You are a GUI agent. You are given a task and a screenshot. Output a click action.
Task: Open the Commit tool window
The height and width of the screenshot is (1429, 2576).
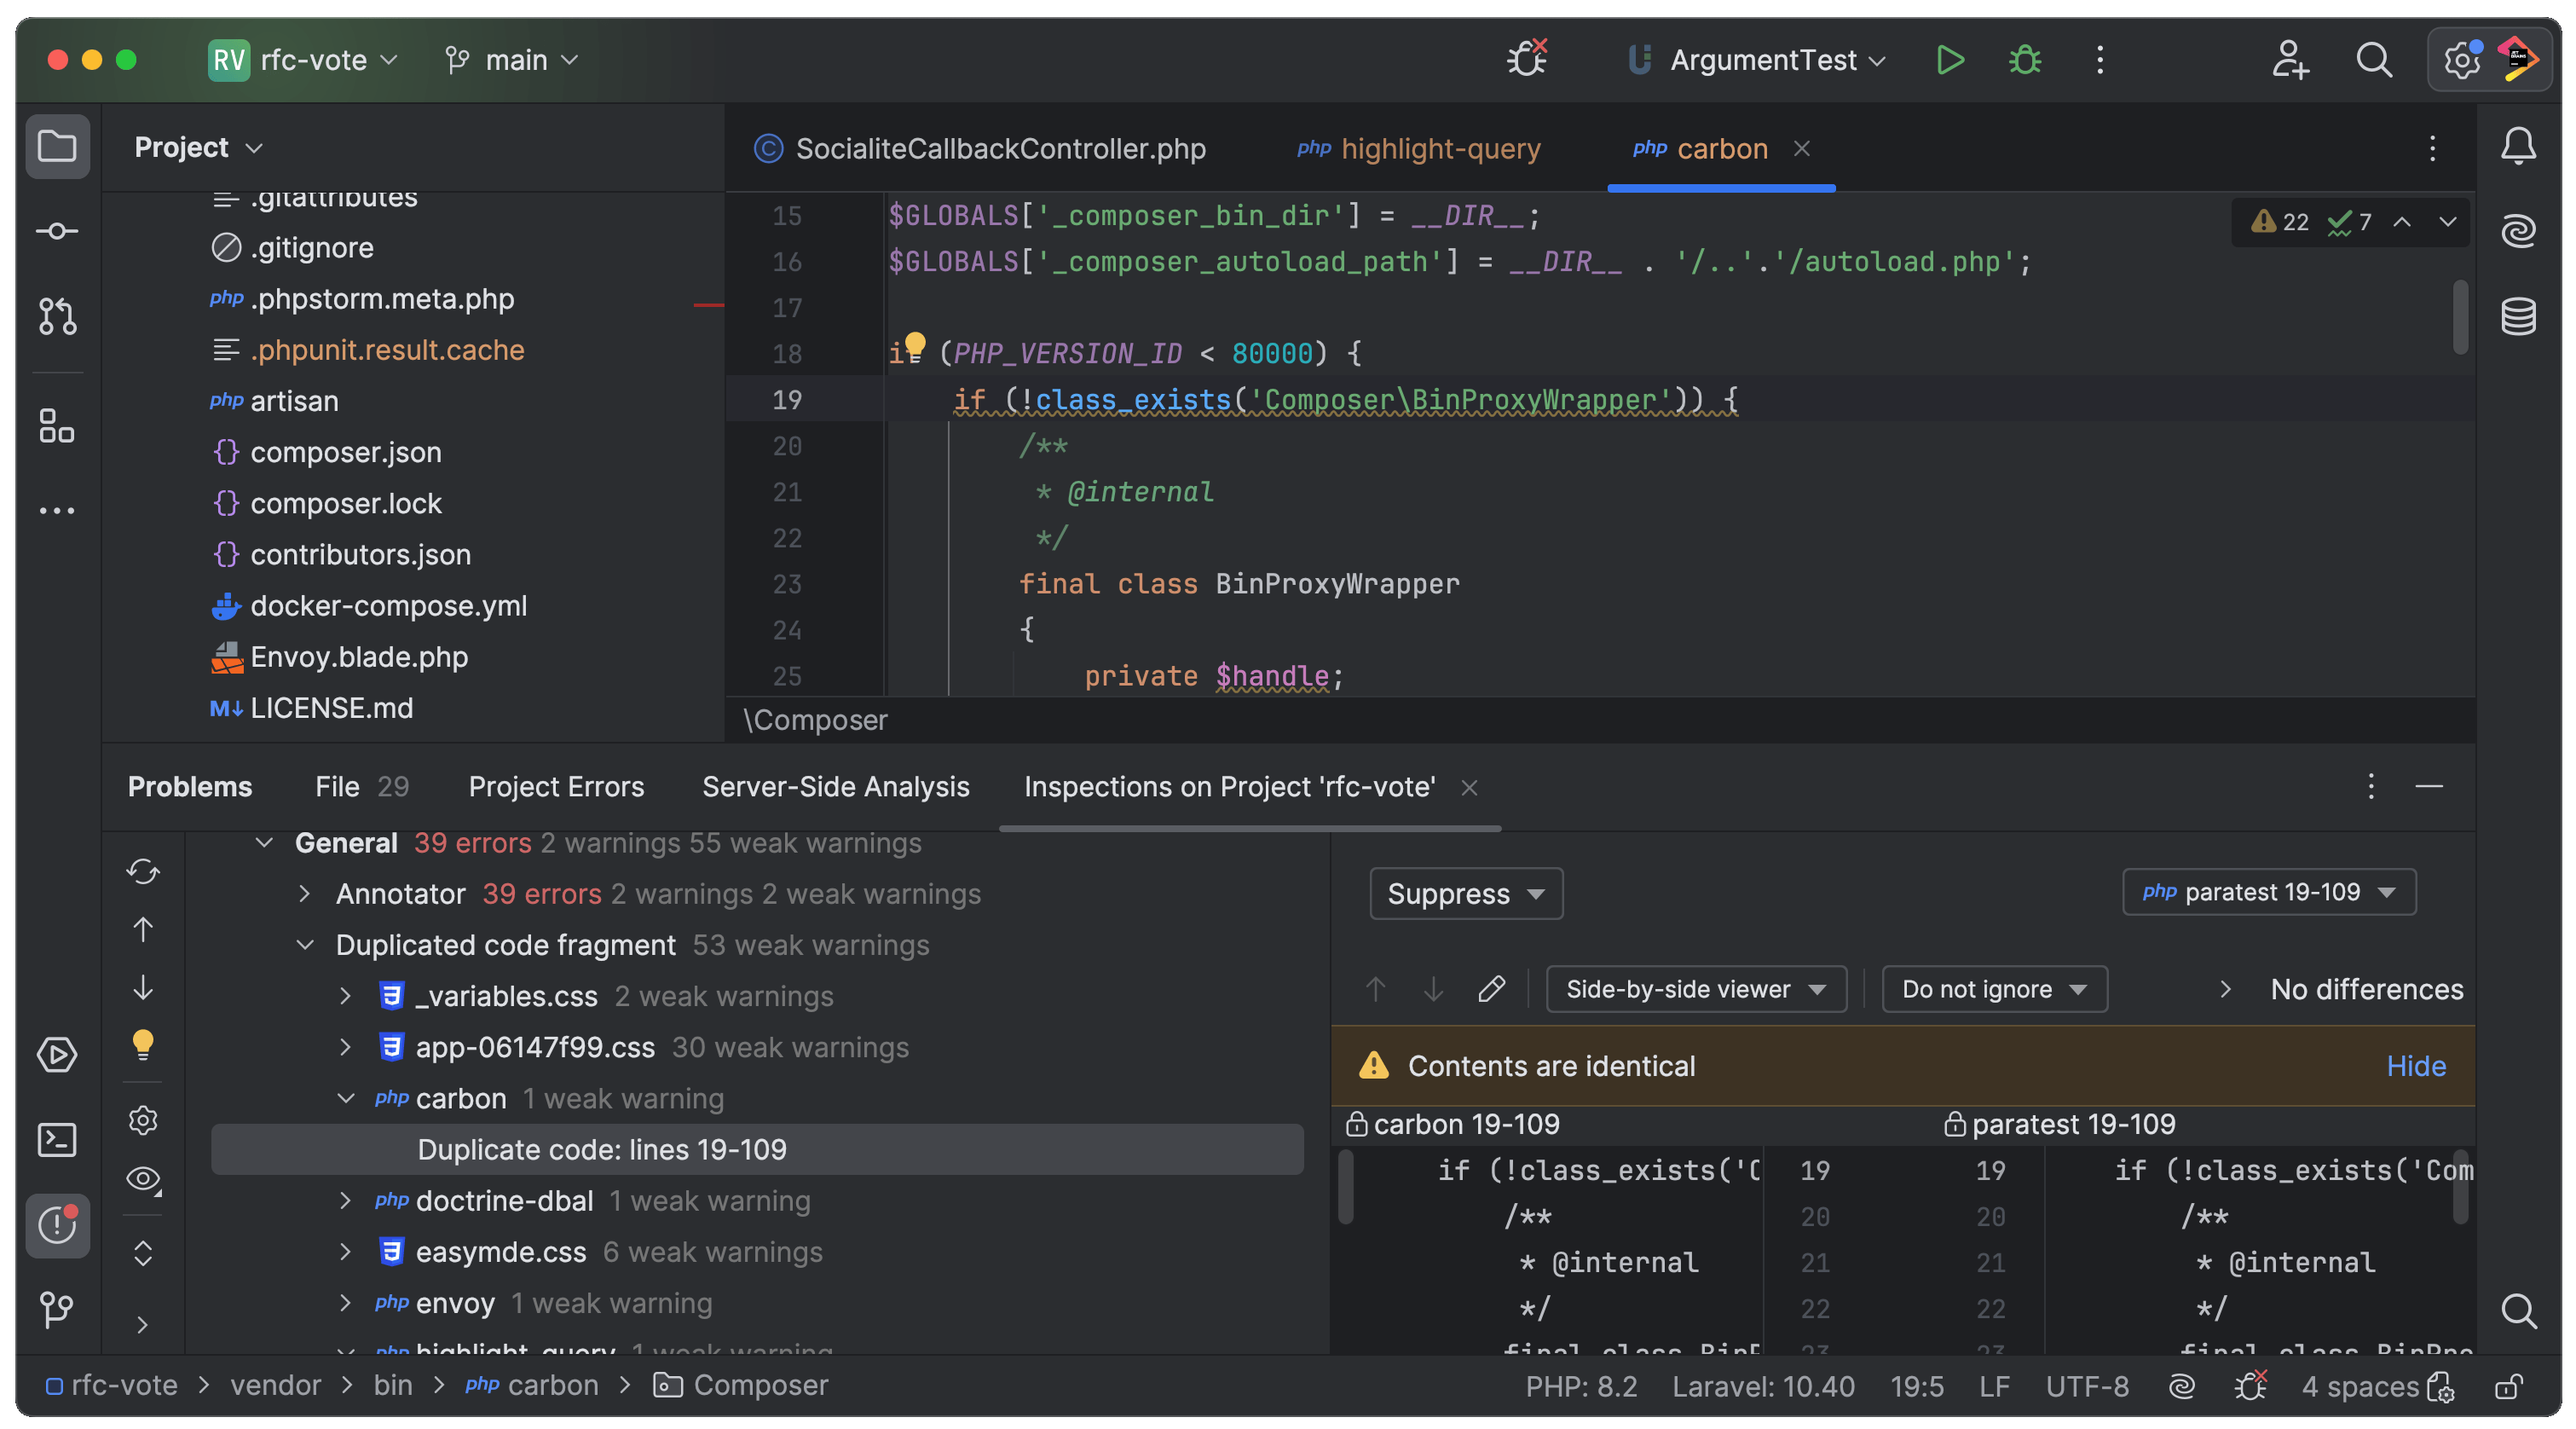point(57,230)
